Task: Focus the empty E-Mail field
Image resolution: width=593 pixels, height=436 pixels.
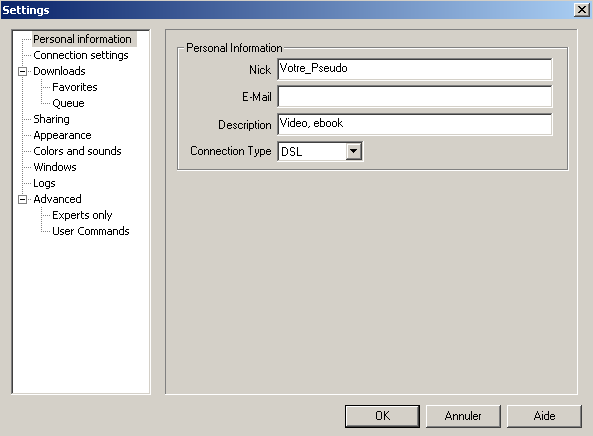Action: click(414, 97)
